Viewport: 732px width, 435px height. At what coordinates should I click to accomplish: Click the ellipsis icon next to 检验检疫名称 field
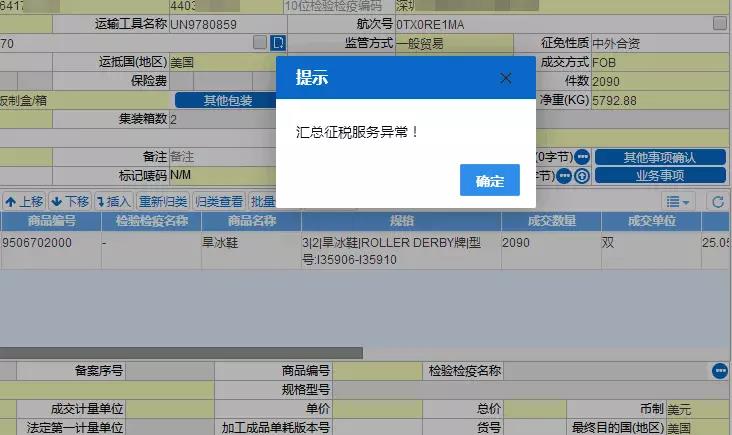pos(719,371)
